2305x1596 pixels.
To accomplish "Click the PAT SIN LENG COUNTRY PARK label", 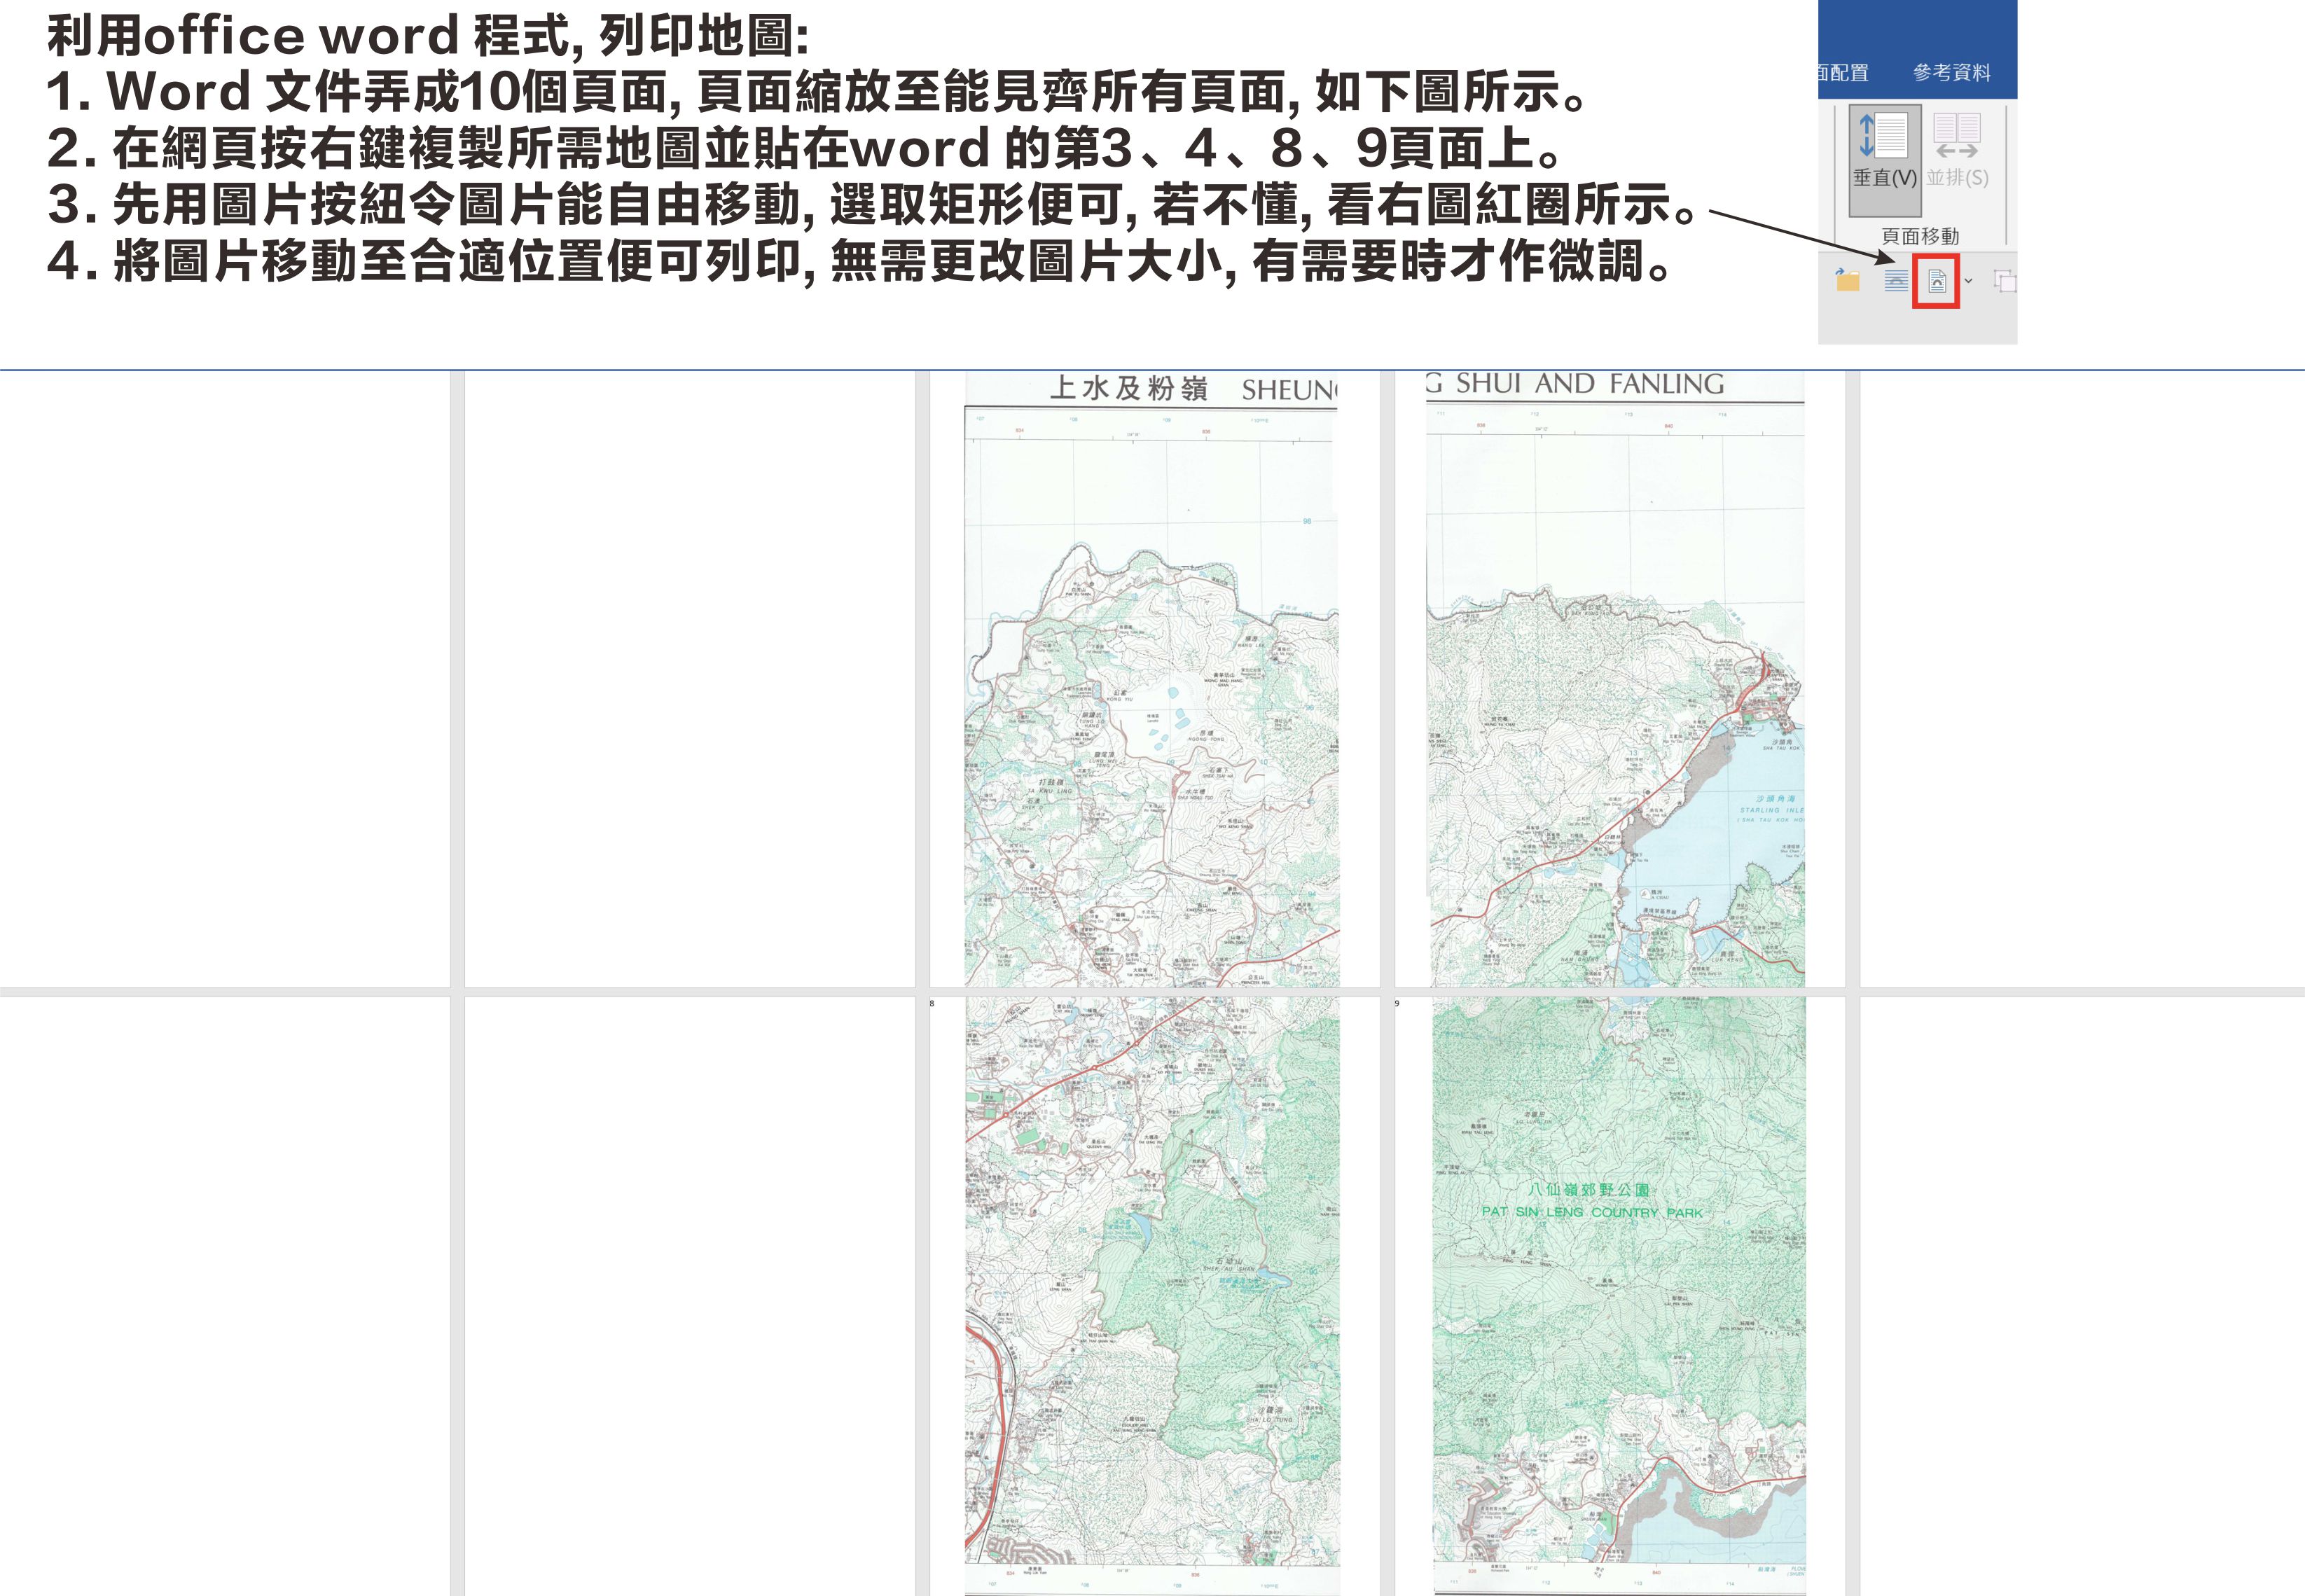I will pos(1591,1212).
